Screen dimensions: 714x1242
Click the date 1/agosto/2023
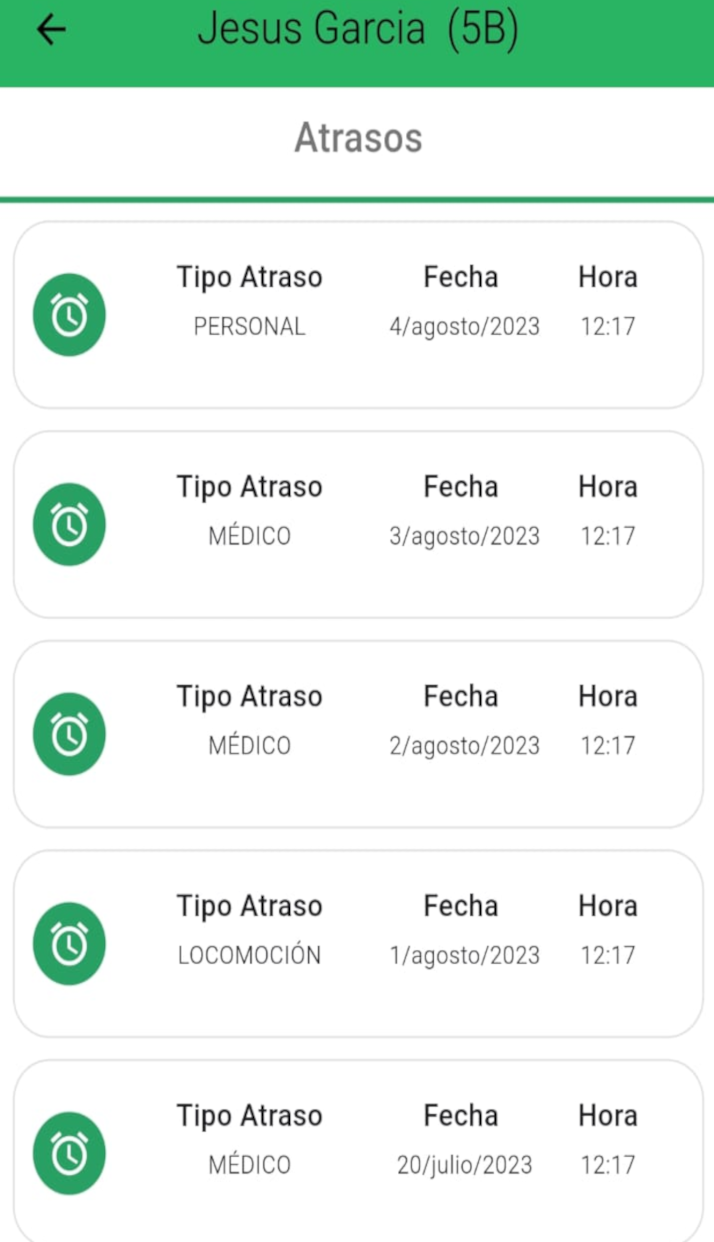[x=464, y=955]
